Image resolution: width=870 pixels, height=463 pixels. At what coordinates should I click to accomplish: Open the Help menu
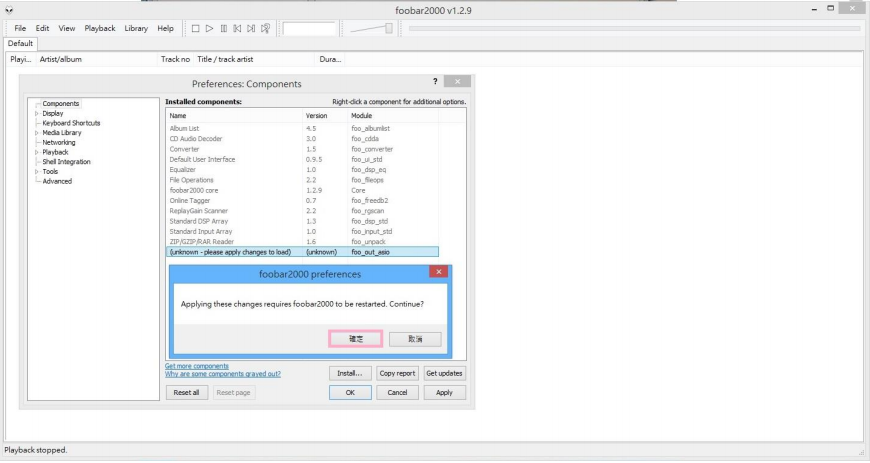[x=165, y=28]
